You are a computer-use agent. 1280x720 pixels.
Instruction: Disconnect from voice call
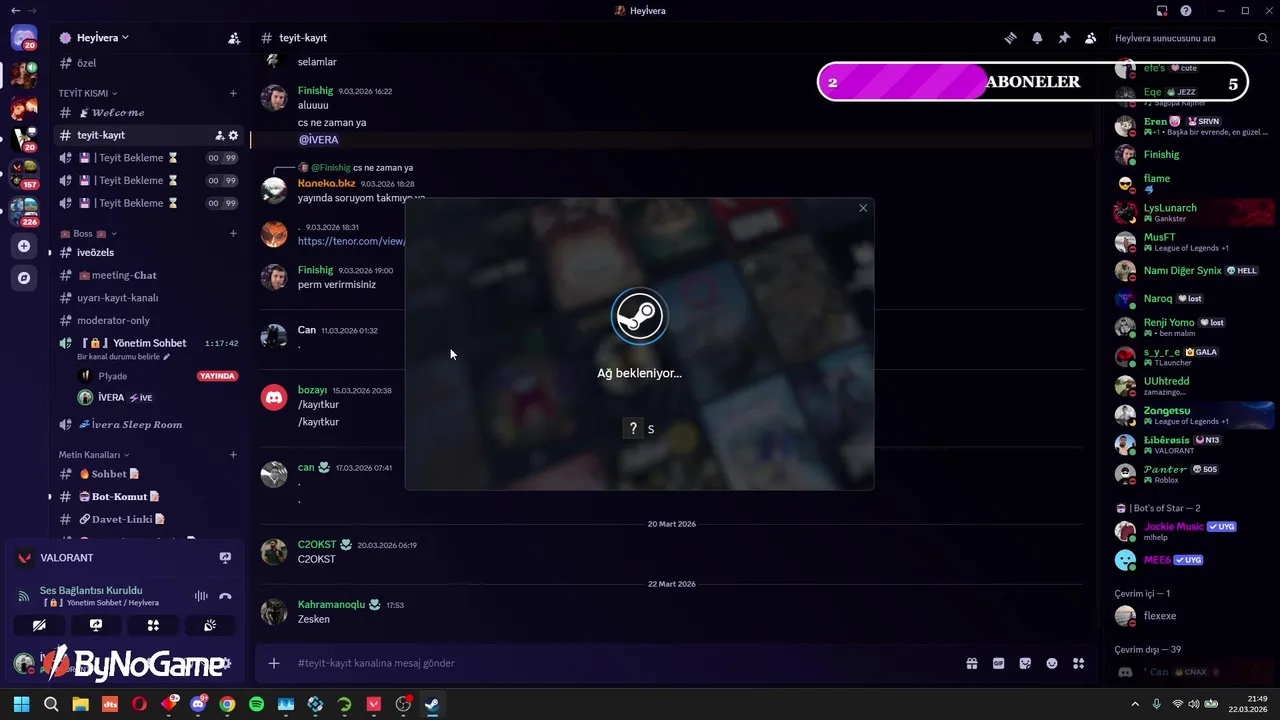pos(225,596)
